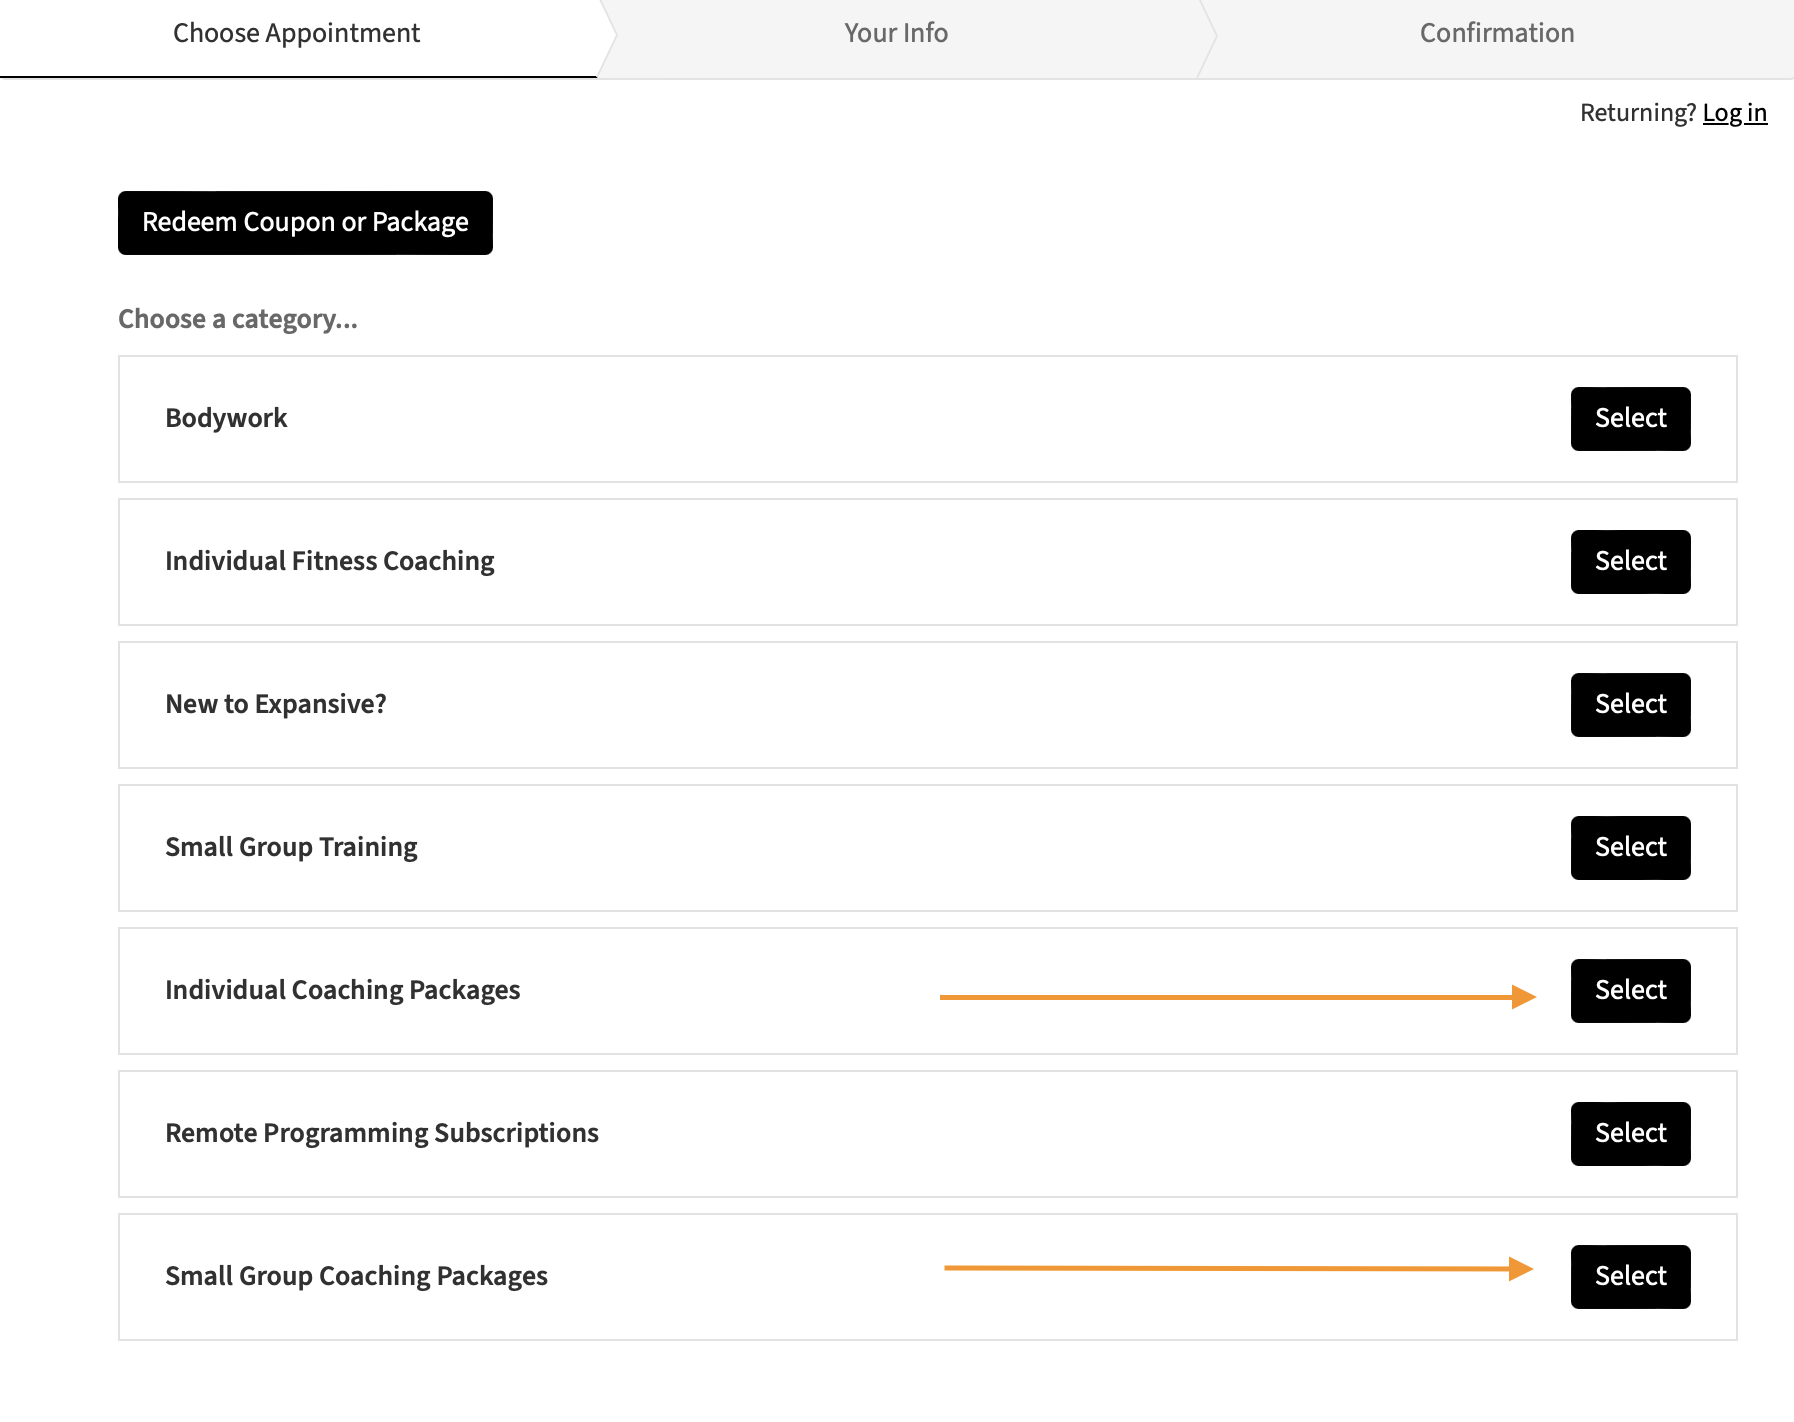Select the Small Group Training category

[1630, 848]
